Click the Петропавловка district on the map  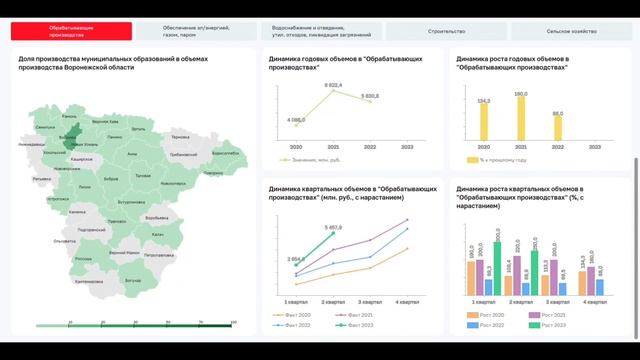159,255
